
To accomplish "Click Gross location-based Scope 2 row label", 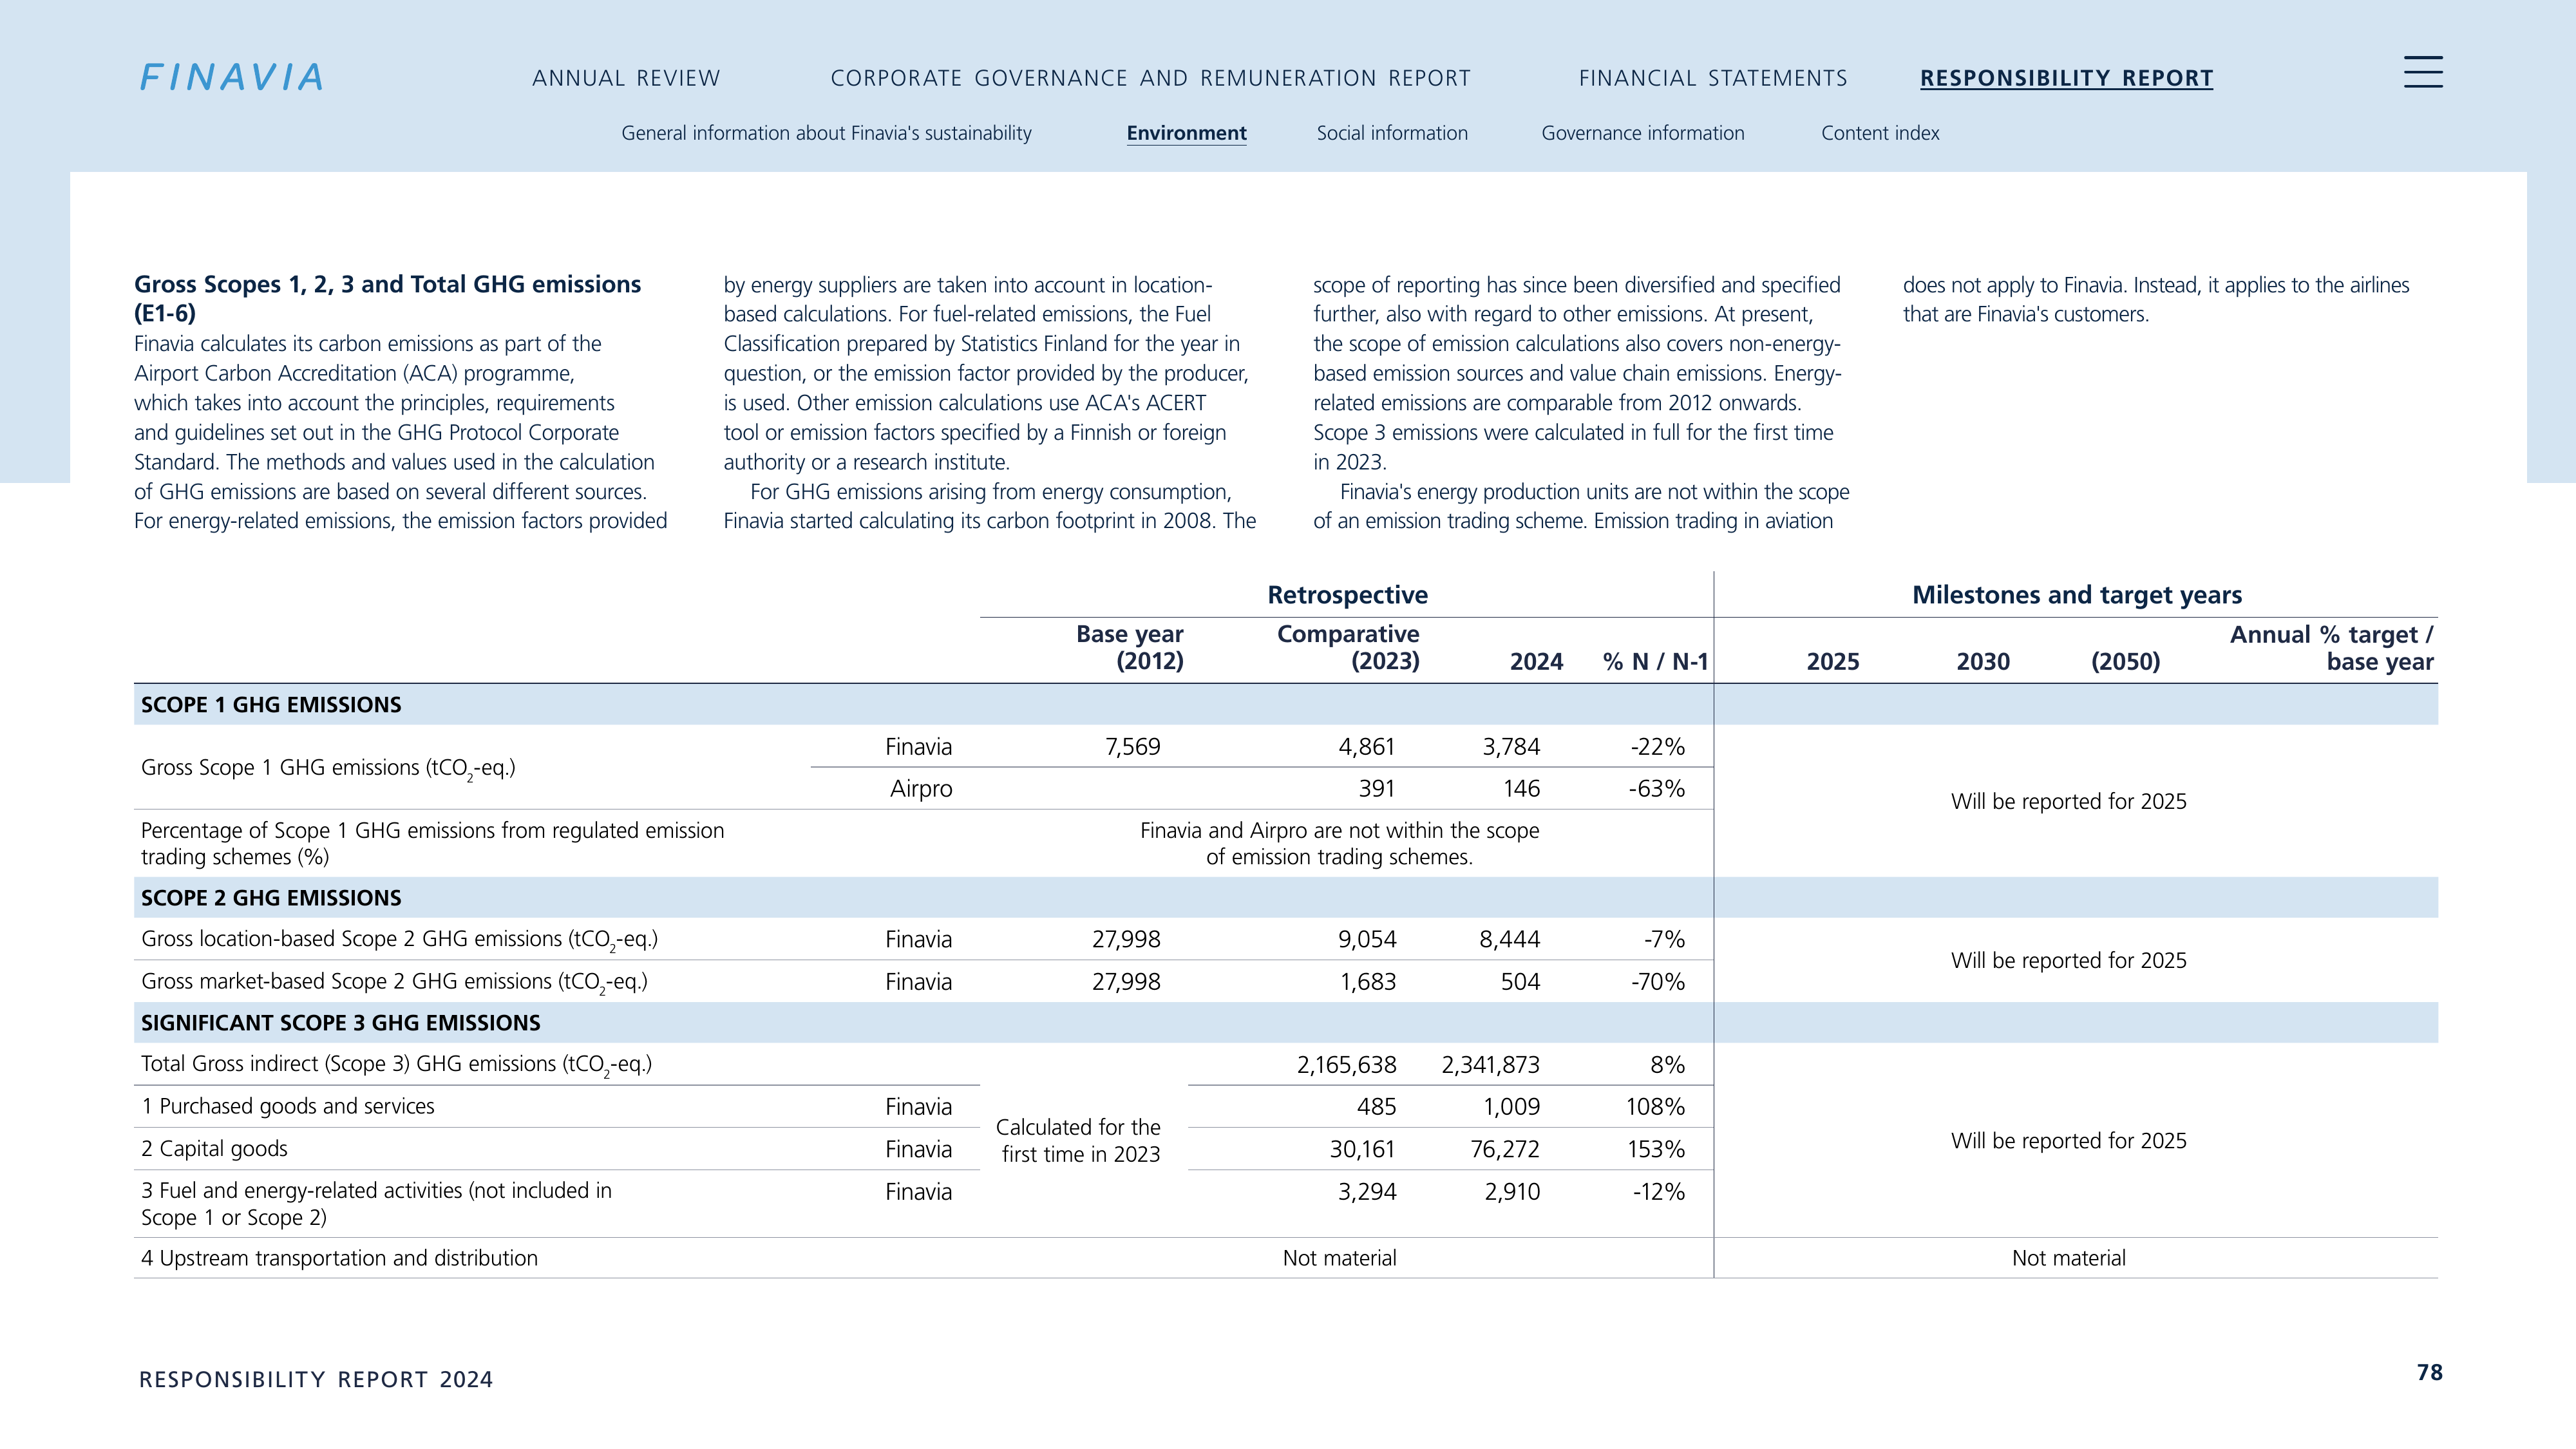I will click(399, 939).
